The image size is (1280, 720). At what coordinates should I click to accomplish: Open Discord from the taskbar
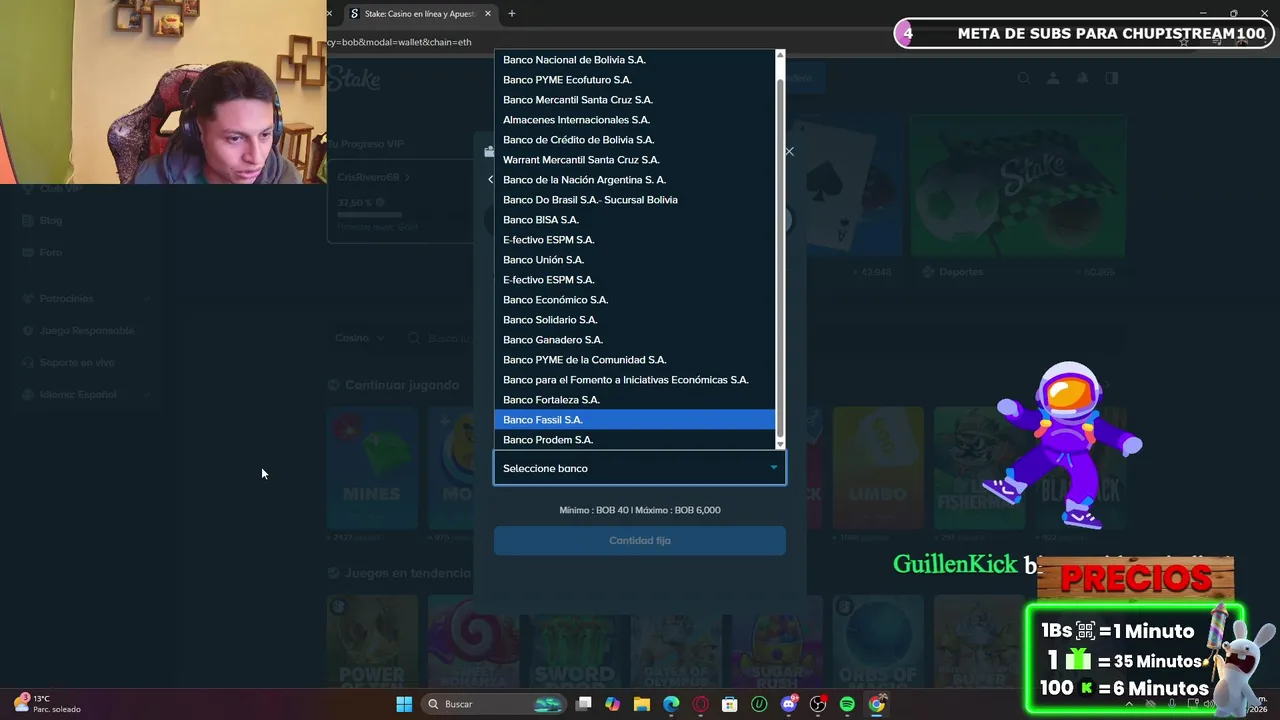point(789,704)
